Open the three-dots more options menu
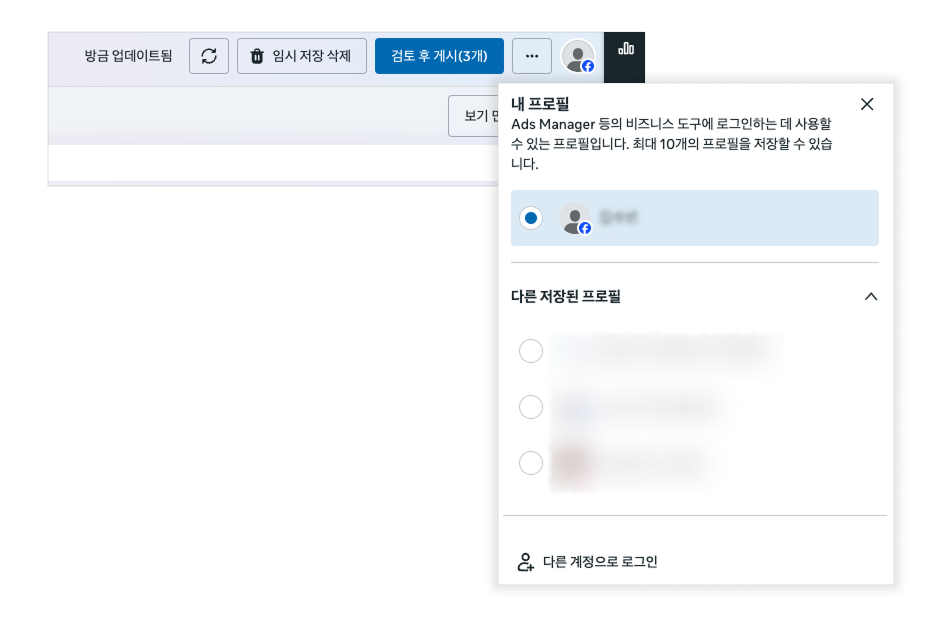 (x=532, y=56)
